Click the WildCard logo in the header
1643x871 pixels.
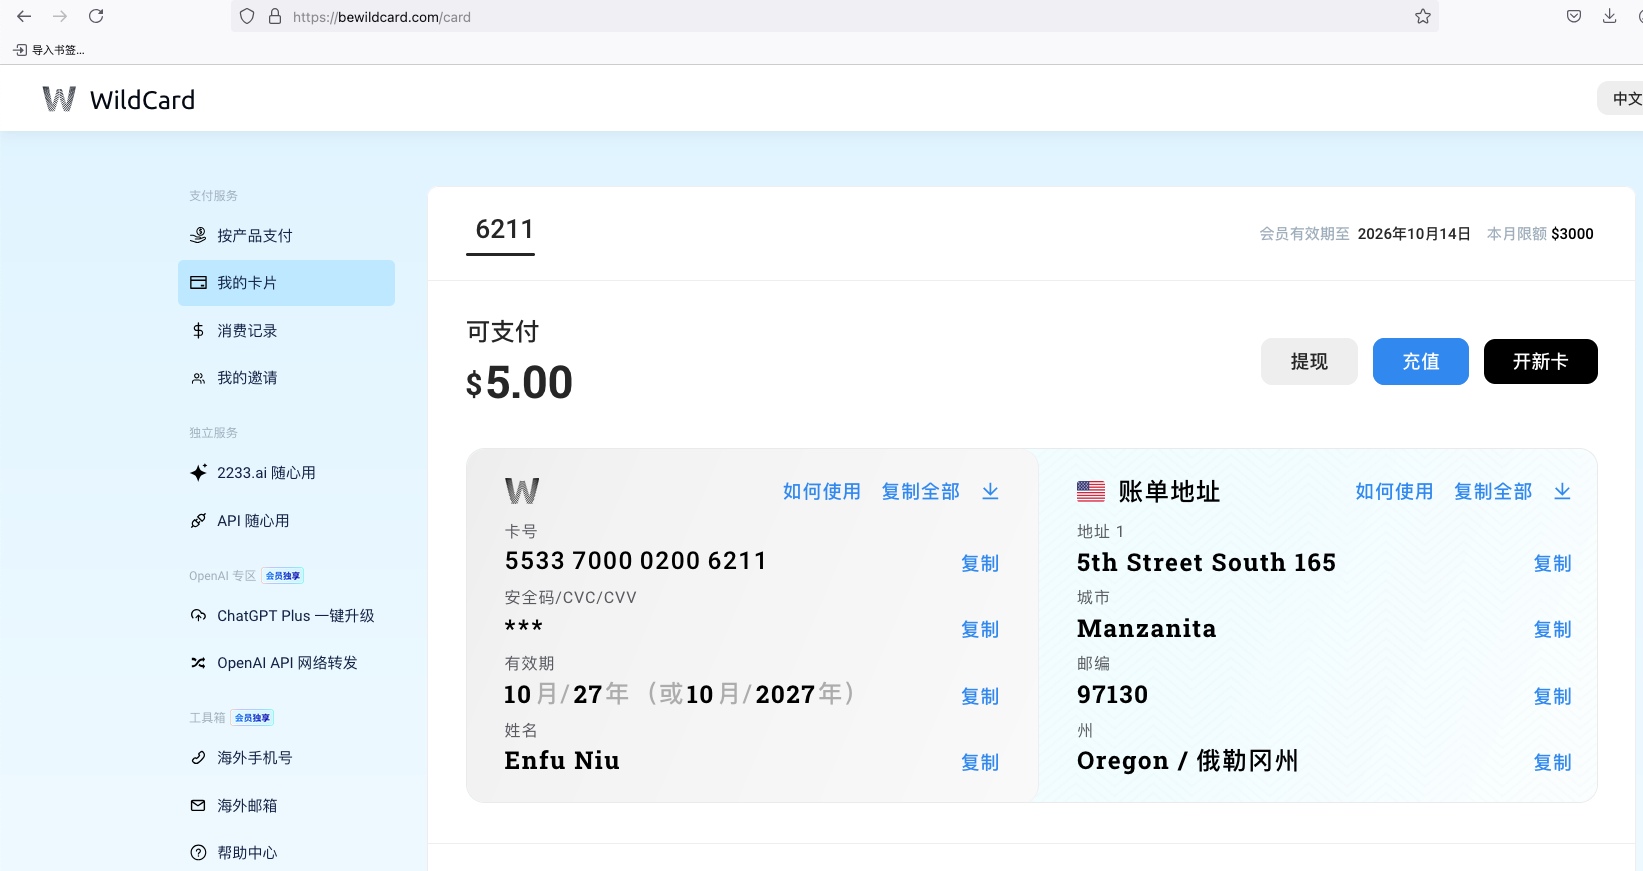click(118, 99)
